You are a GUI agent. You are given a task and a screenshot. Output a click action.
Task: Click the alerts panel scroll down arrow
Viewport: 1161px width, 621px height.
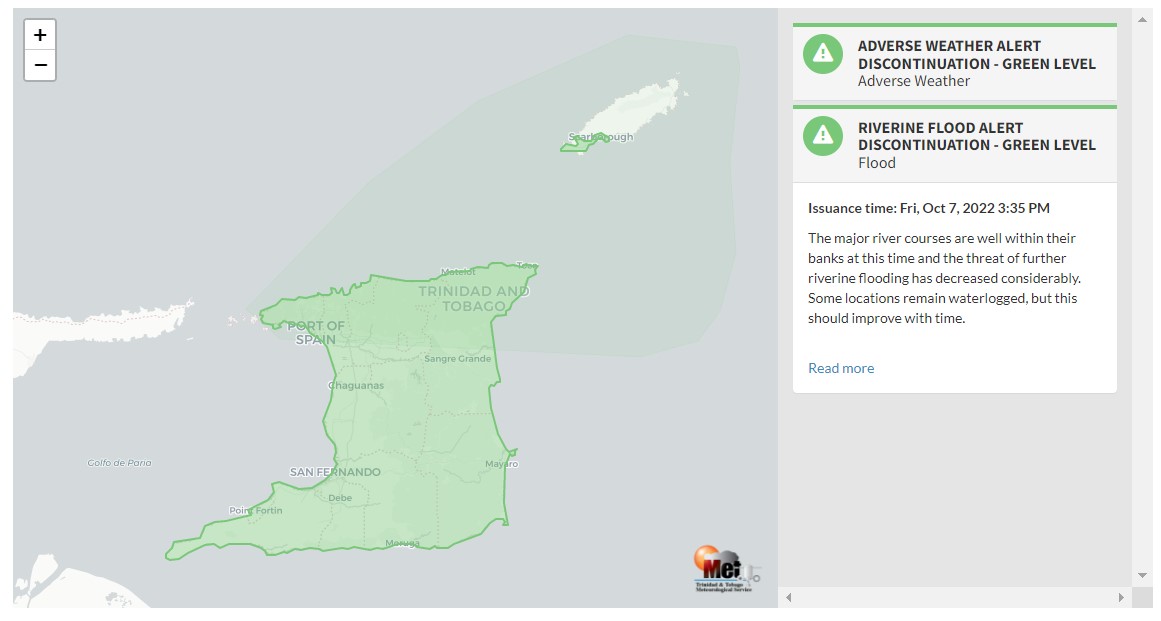coord(1142,575)
